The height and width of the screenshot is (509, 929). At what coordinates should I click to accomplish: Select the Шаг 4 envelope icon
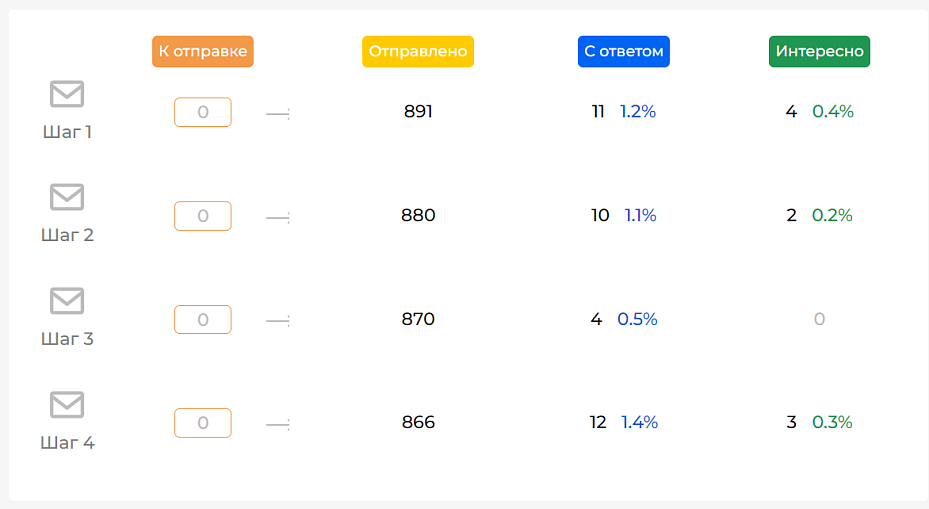pyautogui.click(x=67, y=404)
